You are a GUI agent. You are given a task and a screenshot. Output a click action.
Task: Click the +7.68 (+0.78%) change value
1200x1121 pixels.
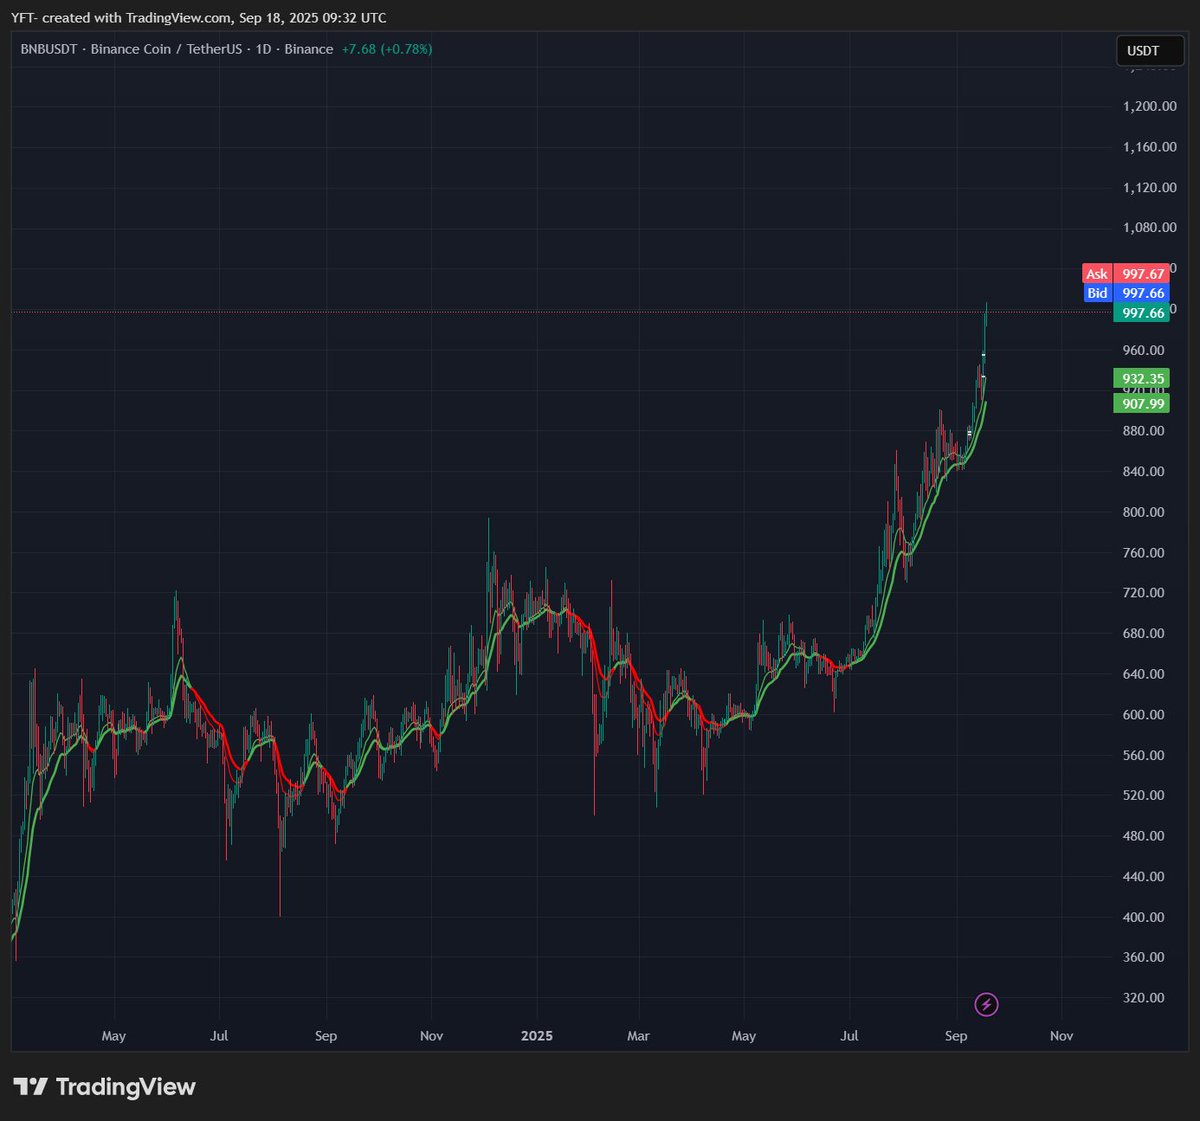387,49
